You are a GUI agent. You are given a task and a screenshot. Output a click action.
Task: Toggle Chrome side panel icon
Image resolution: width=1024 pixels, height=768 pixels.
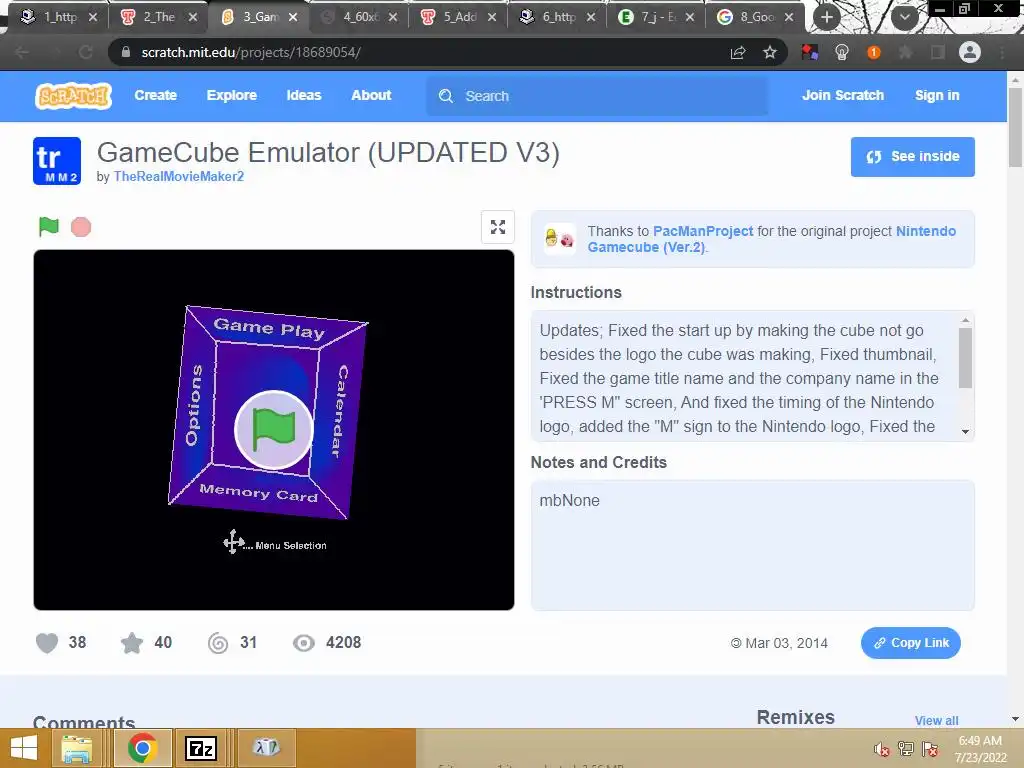coord(938,52)
